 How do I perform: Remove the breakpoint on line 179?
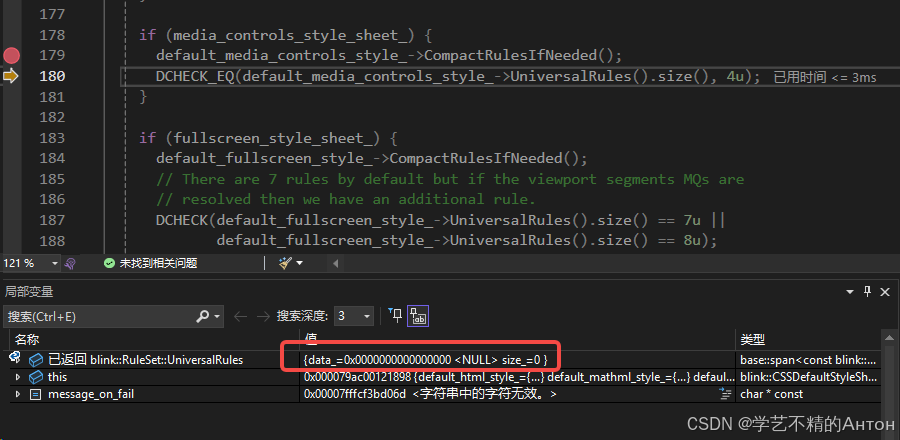click(11, 56)
